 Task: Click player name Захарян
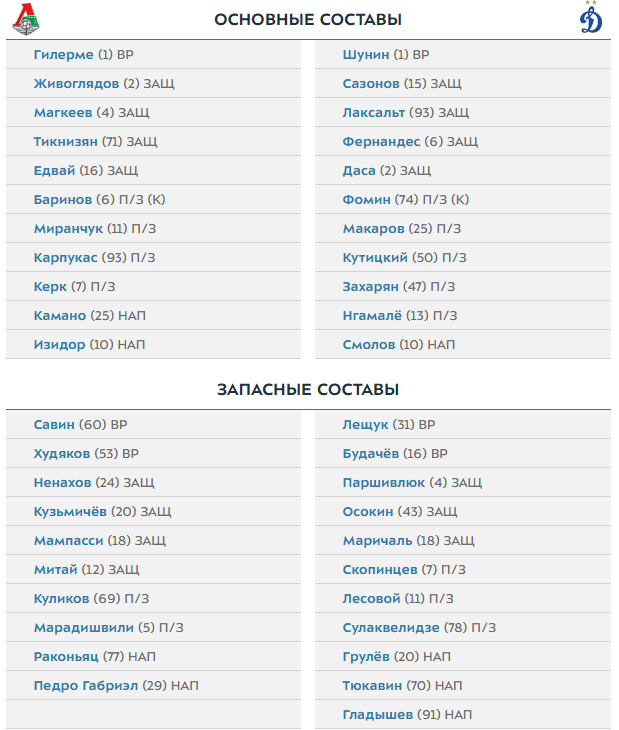[x=370, y=287]
